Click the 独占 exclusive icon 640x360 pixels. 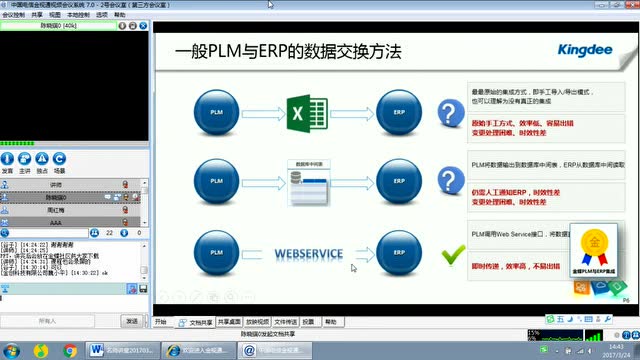click(42, 159)
